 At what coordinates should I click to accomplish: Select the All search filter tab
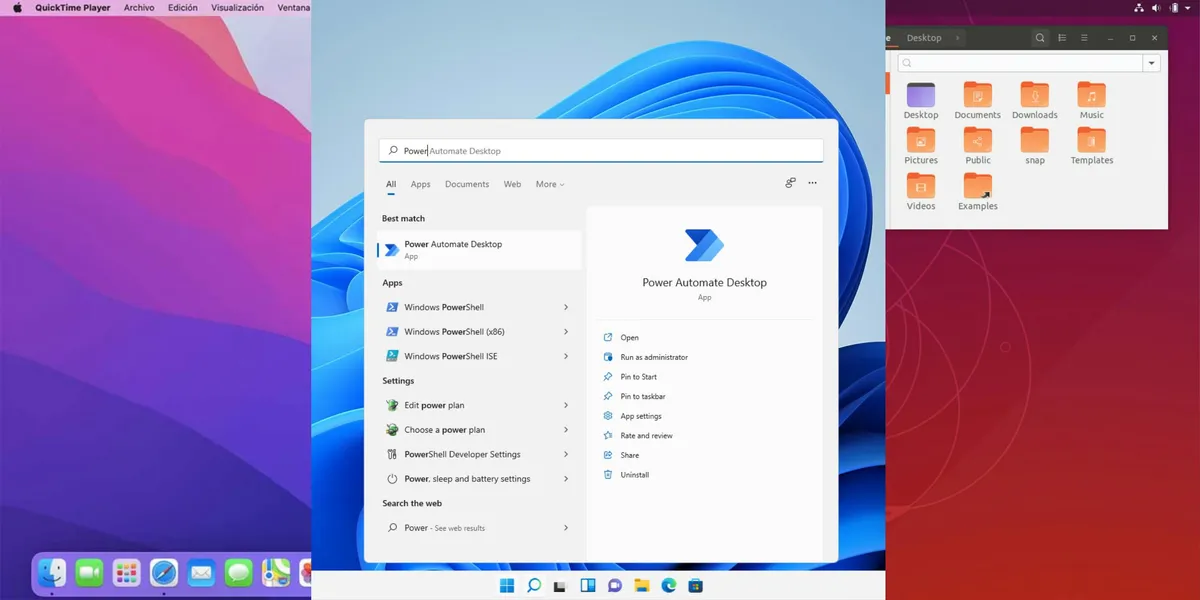click(391, 184)
